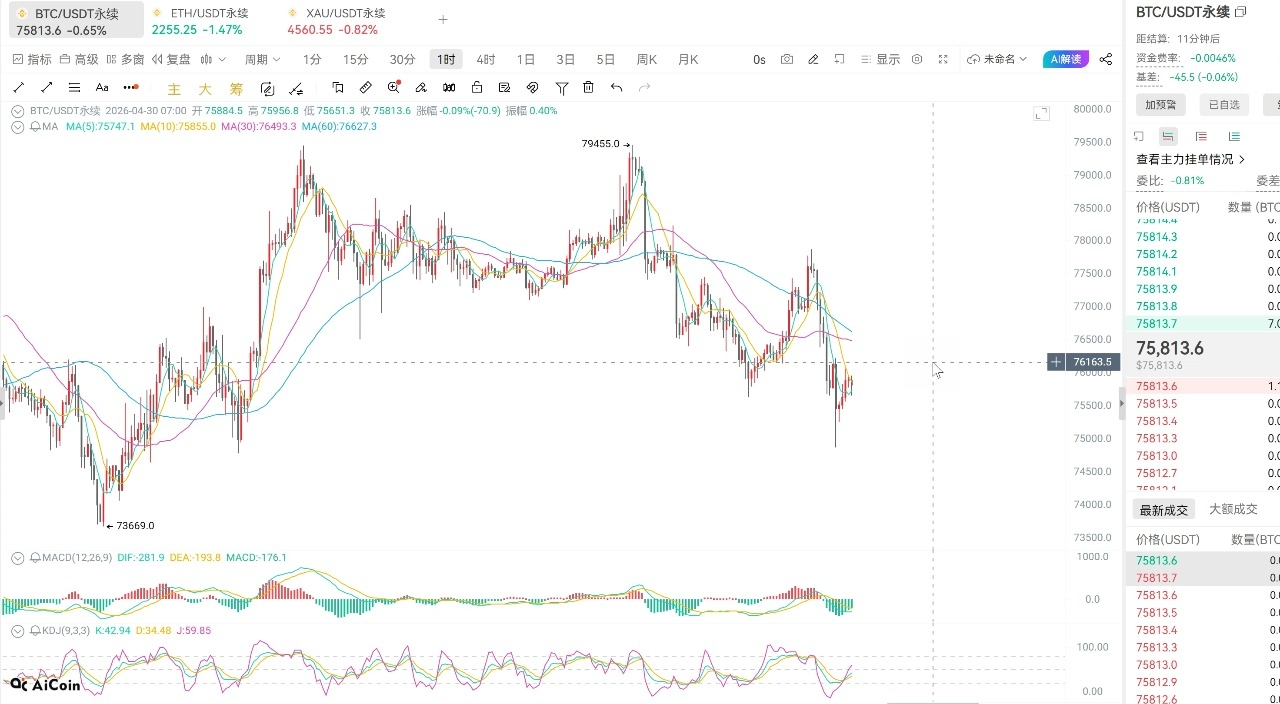
Task: Select the Aa text annotation tool
Action: pyautogui.click(x=102, y=88)
